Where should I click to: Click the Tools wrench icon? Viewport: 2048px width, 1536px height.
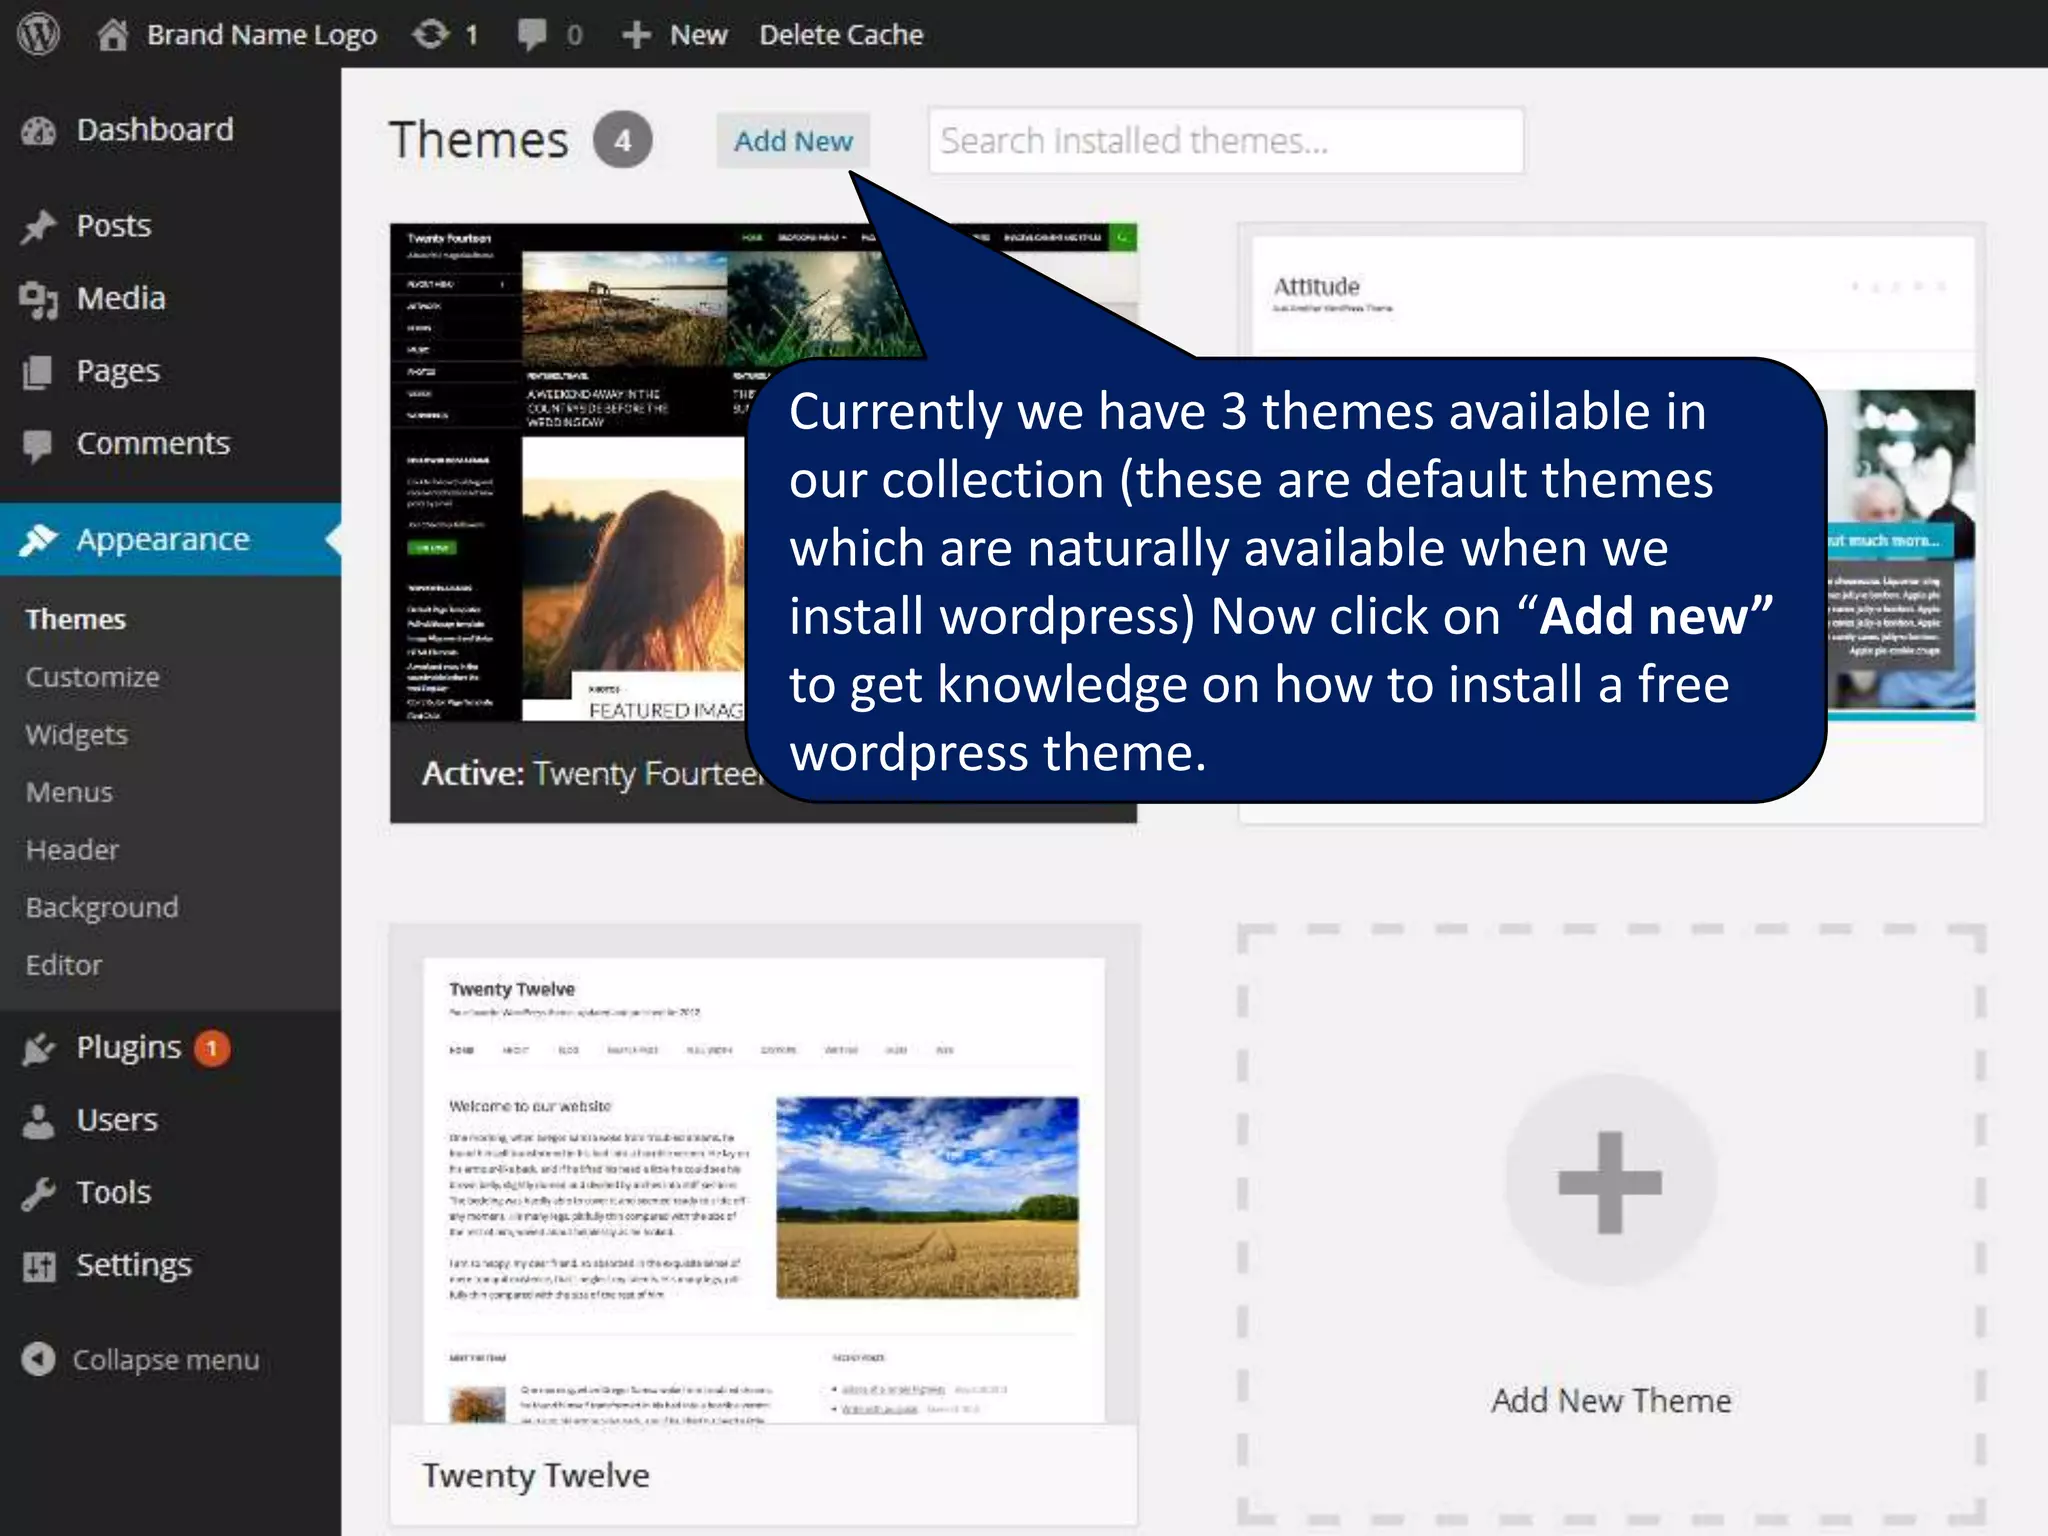tap(38, 1194)
